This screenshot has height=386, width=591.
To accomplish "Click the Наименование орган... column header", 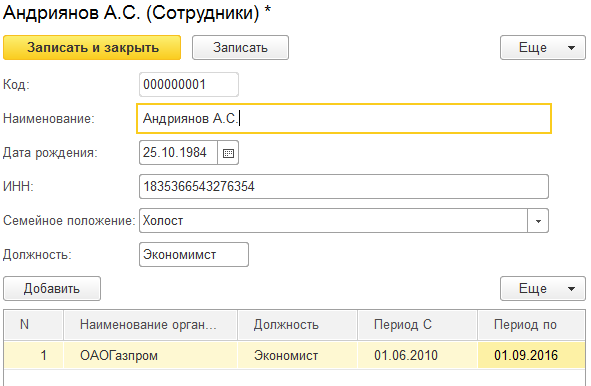I will [x=150, y=325].
